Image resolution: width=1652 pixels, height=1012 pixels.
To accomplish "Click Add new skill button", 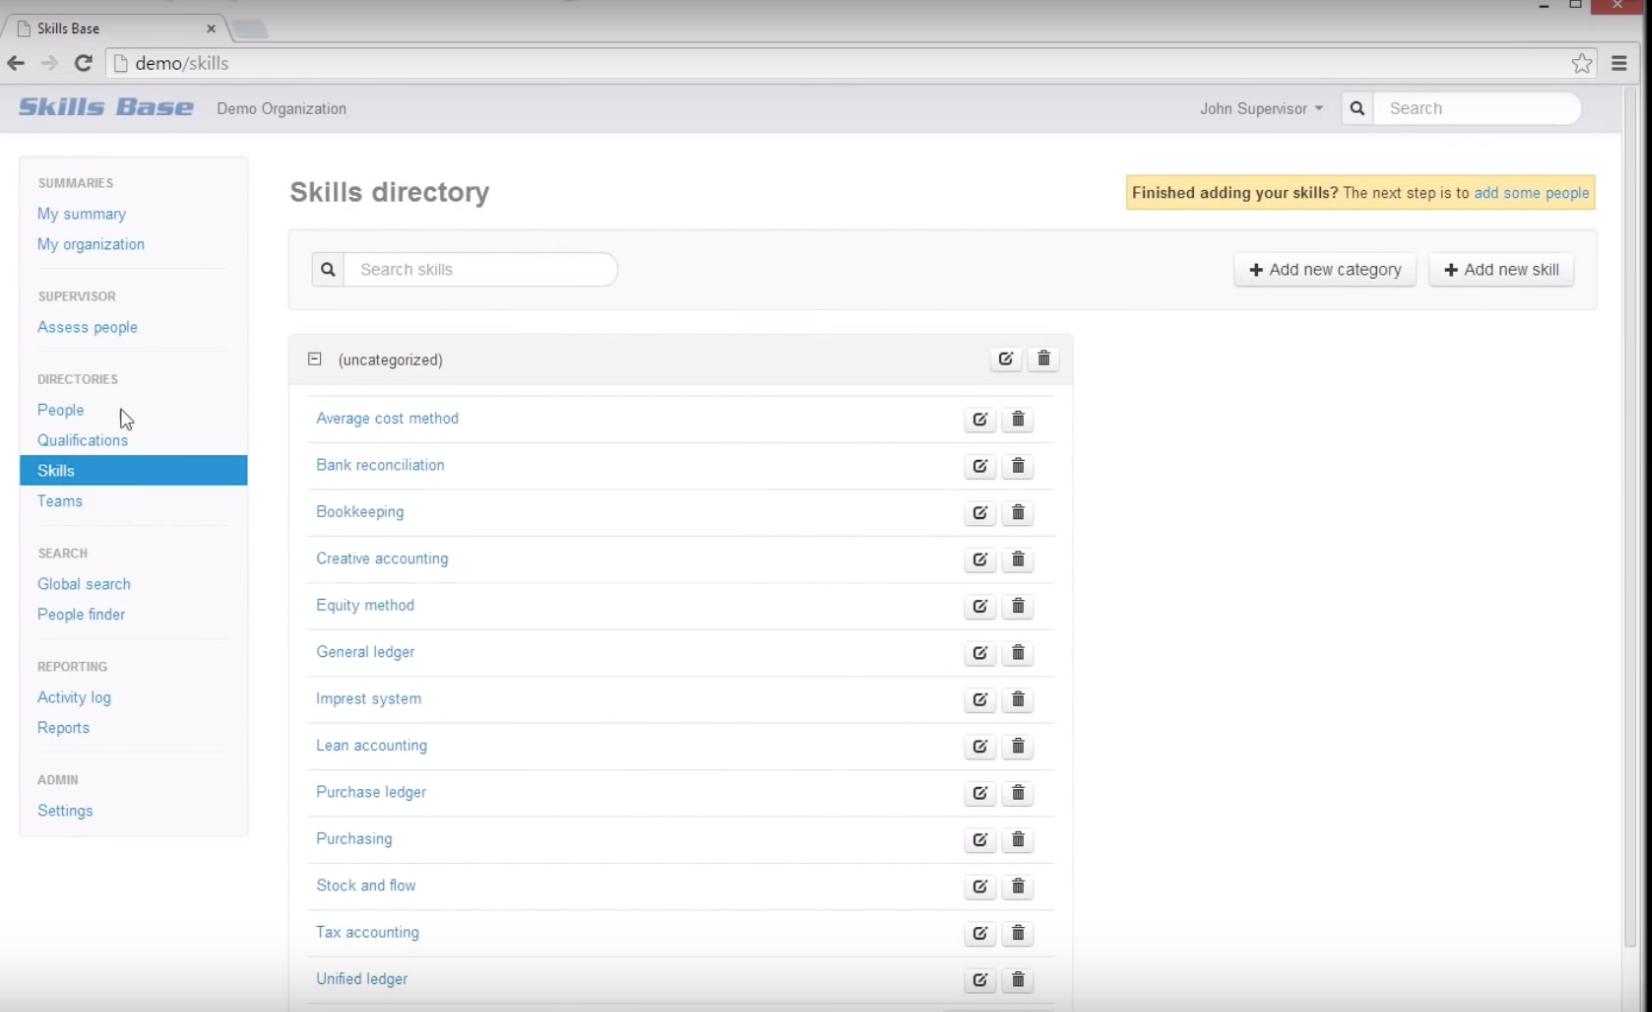I will pos(1501,270).
